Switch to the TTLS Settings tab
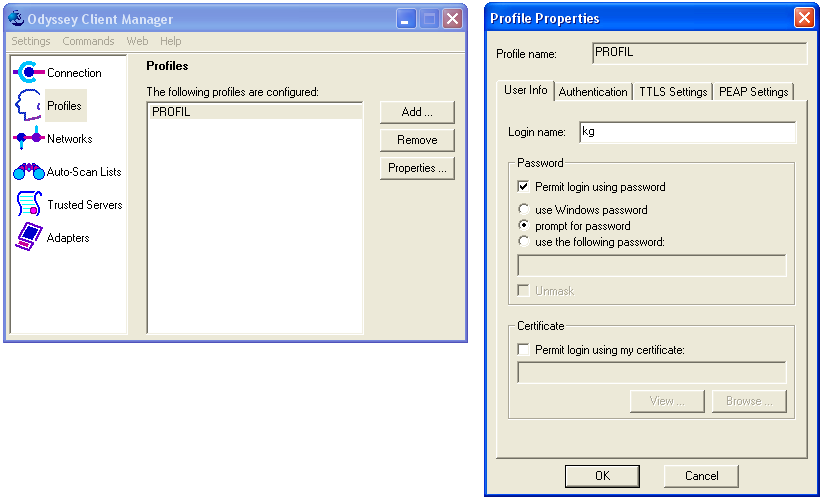 point(673,92)
